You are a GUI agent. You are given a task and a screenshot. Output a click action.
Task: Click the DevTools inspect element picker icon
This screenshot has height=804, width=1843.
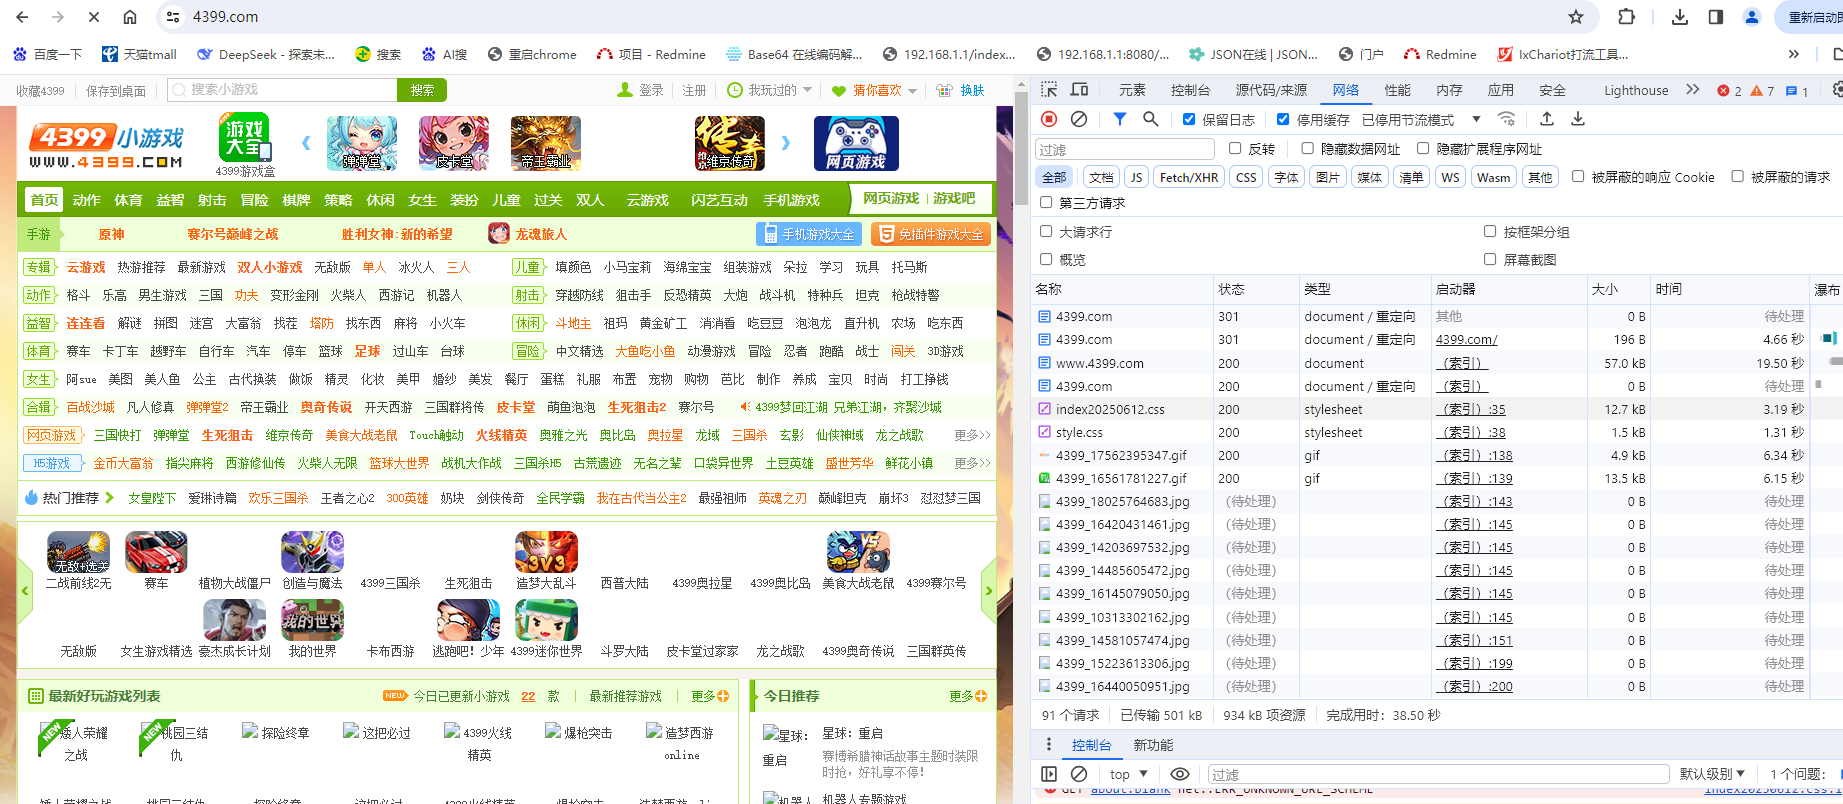click(1049, 89)
